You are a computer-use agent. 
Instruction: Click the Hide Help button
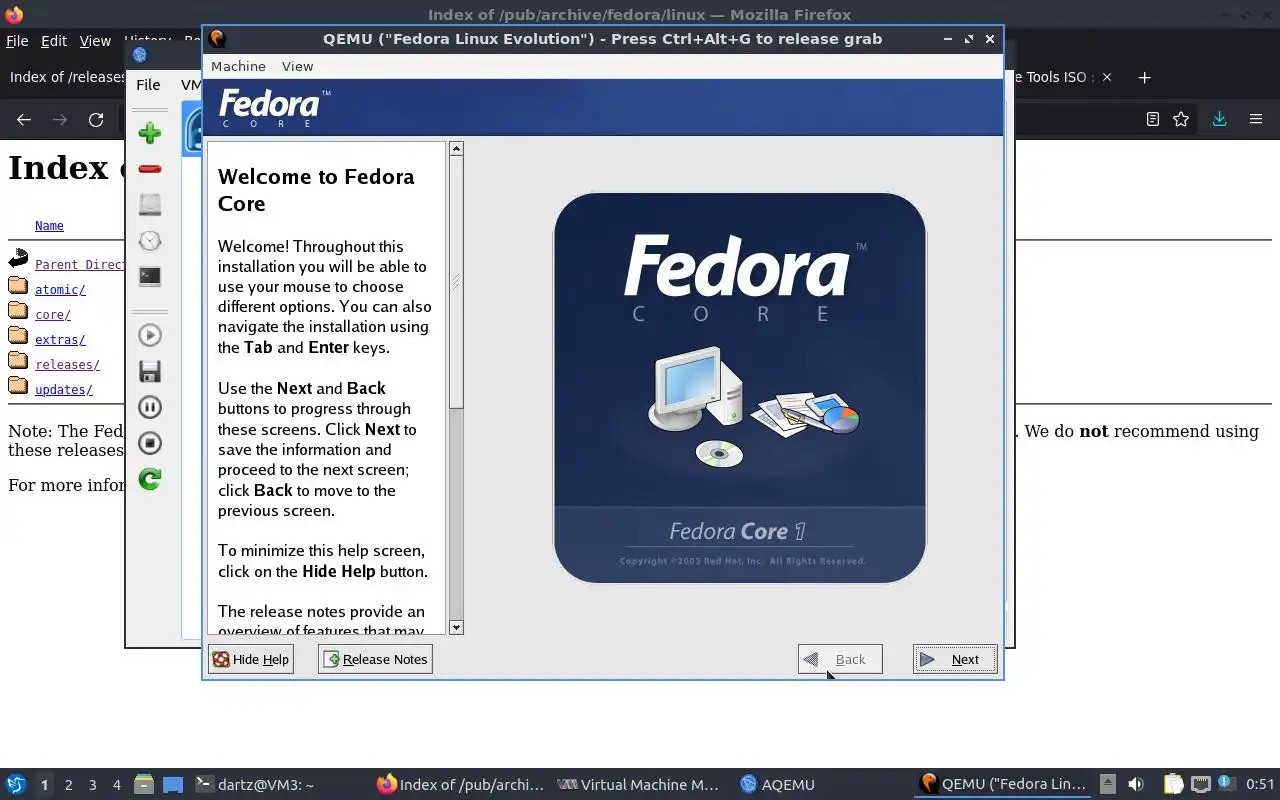tap(250, 659)
